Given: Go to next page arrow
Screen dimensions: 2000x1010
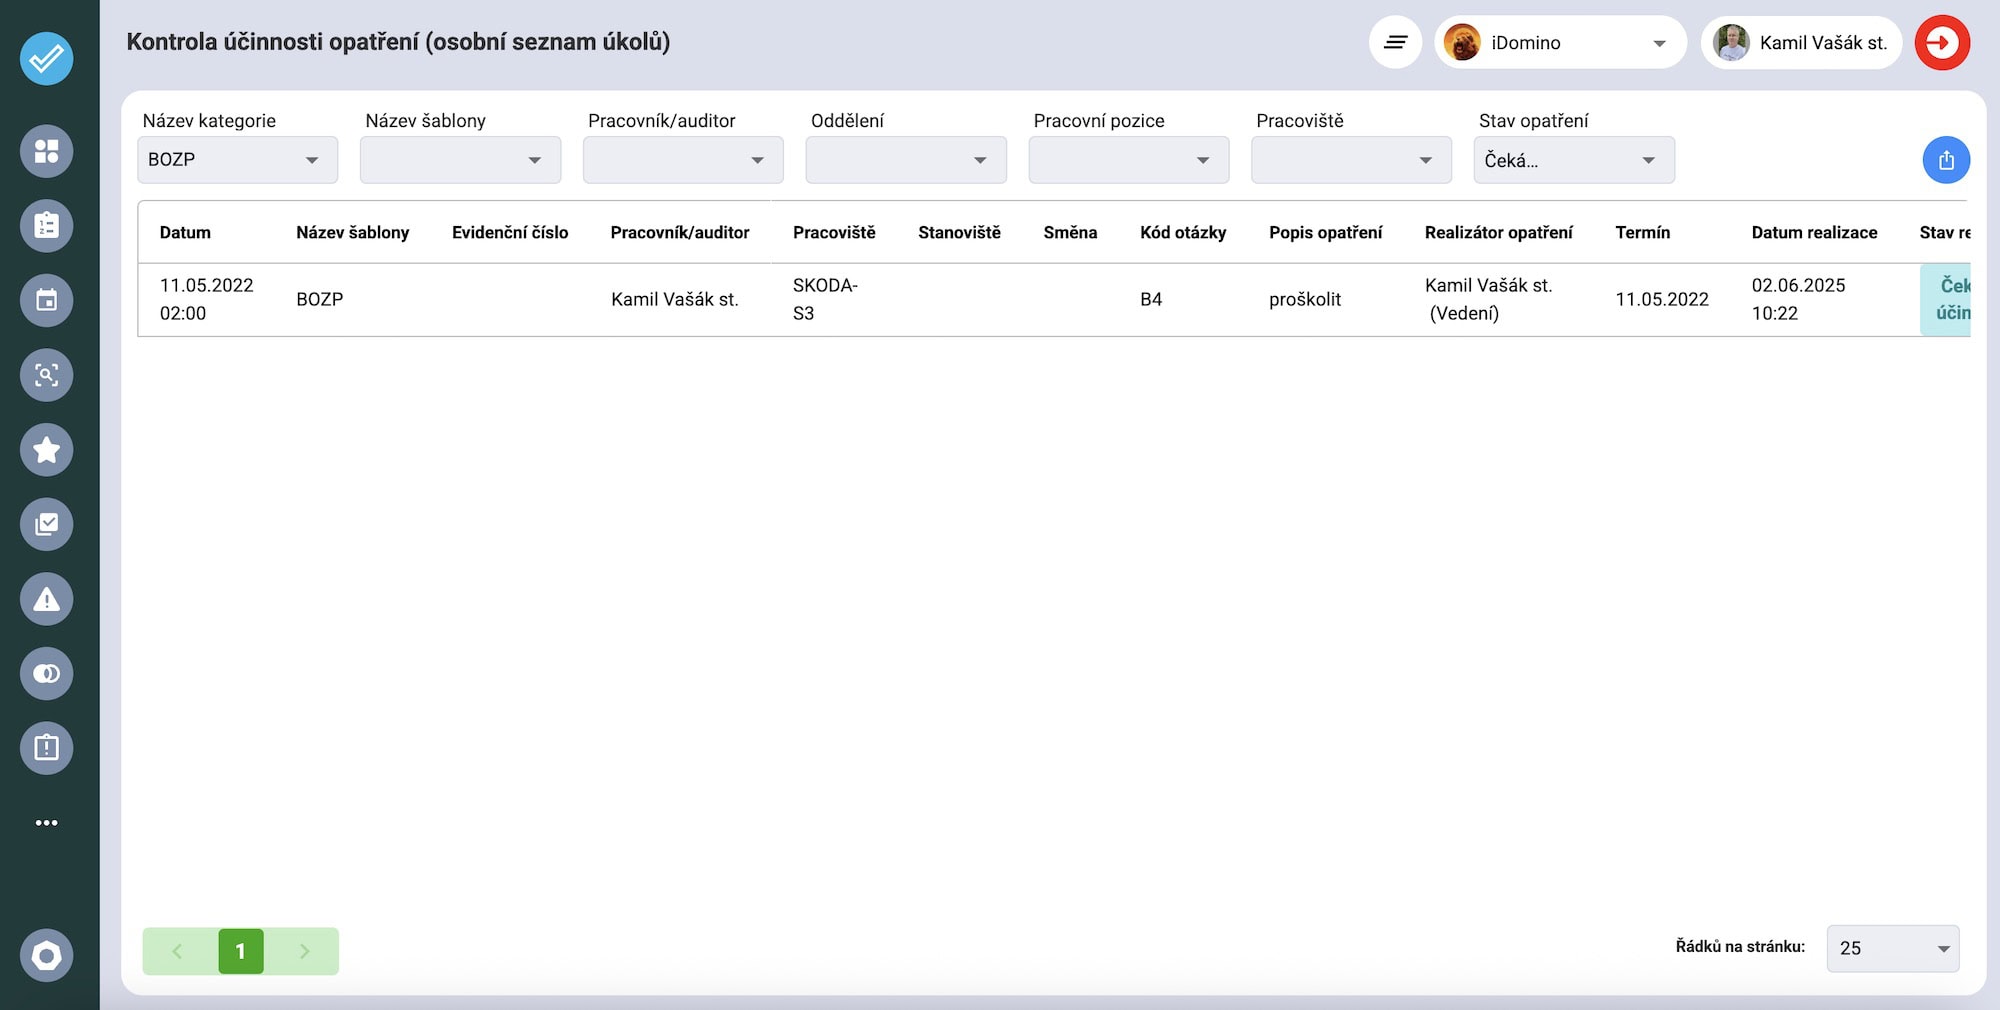Looking at the screenshot, I should click(x=304, y=951).
